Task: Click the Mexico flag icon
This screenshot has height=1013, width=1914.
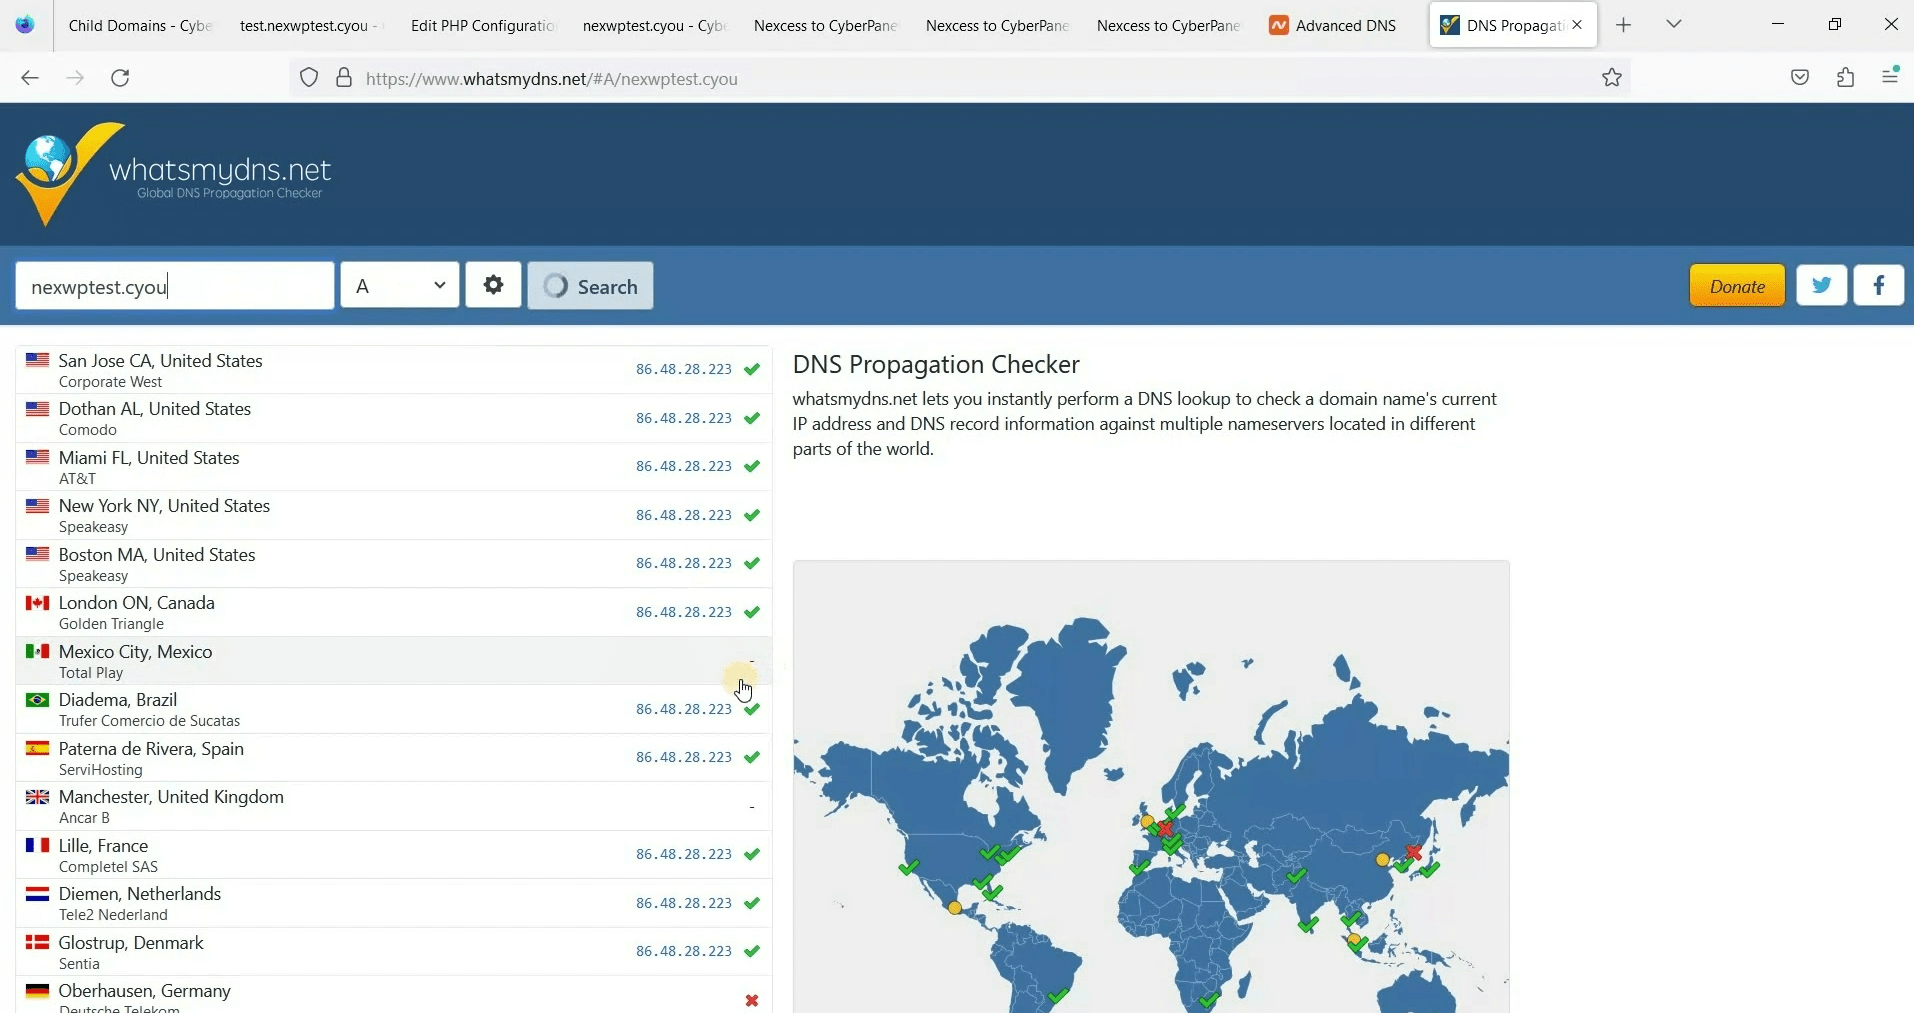Action: 38,651
